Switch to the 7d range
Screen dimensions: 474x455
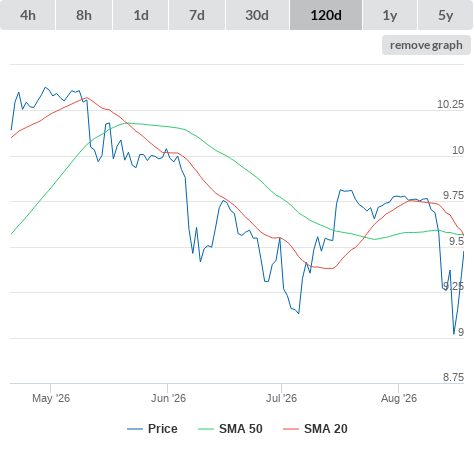pyautogui.click(x=197, y=15)
